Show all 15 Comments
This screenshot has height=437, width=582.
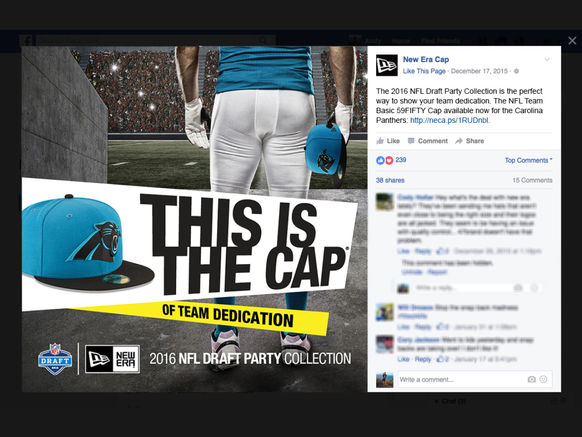point(532,180)
